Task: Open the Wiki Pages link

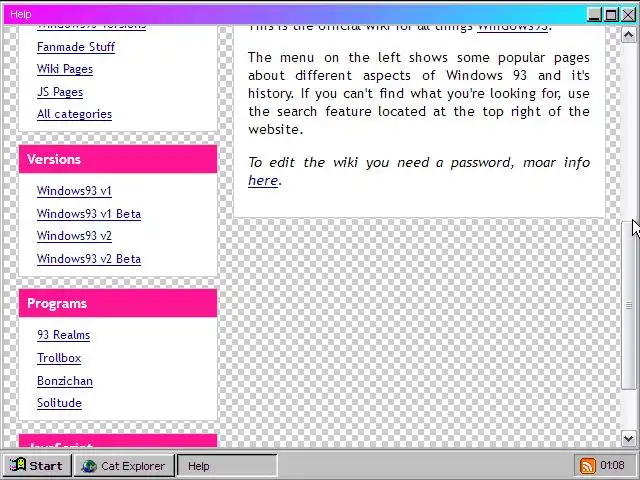Action: (x=65, y=69)
